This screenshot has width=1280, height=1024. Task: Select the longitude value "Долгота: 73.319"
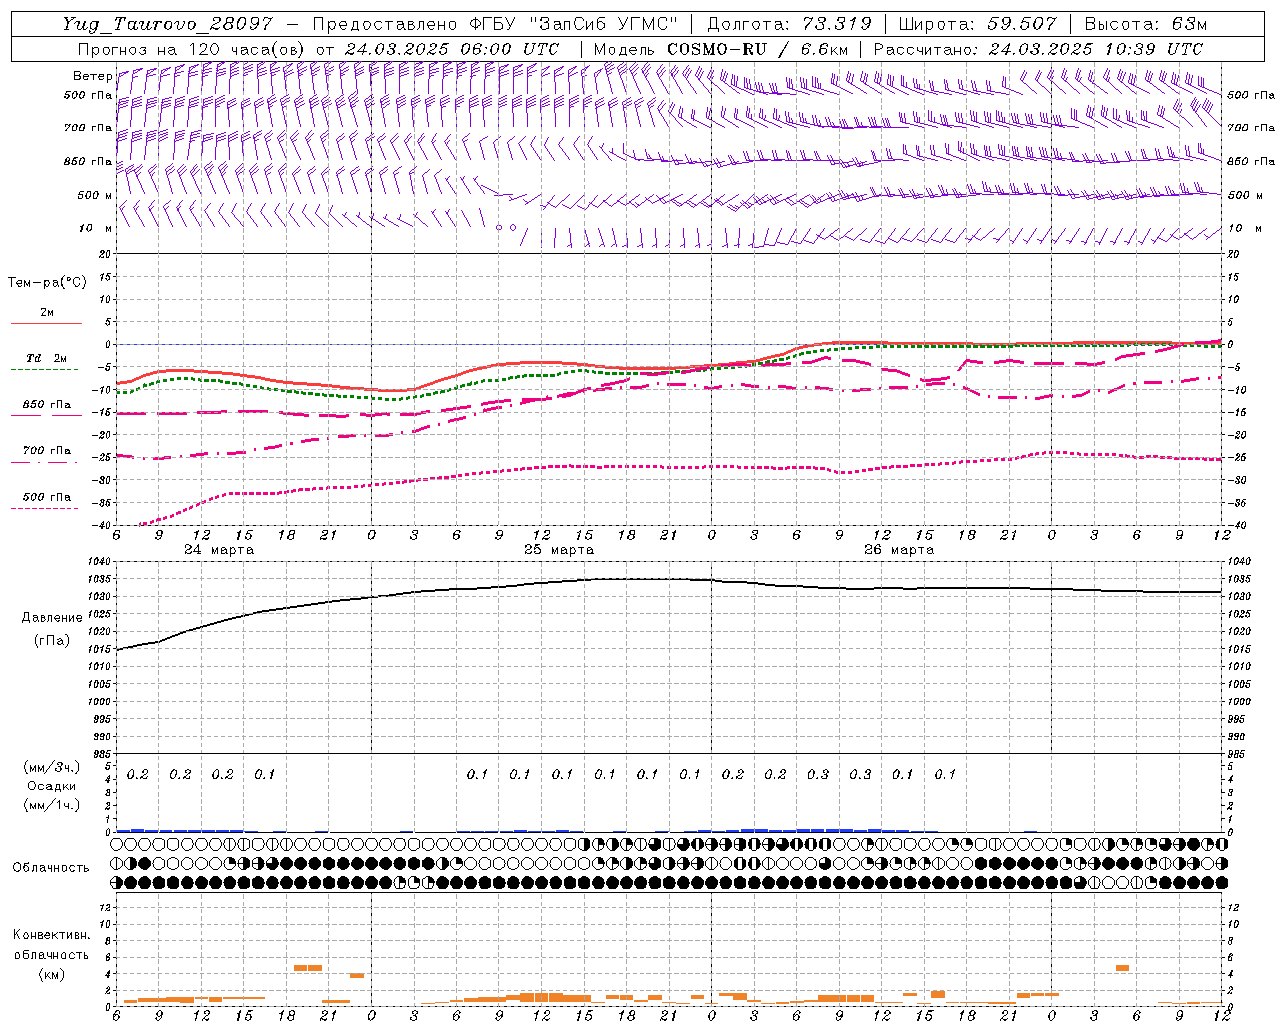[x=789, y=24]
